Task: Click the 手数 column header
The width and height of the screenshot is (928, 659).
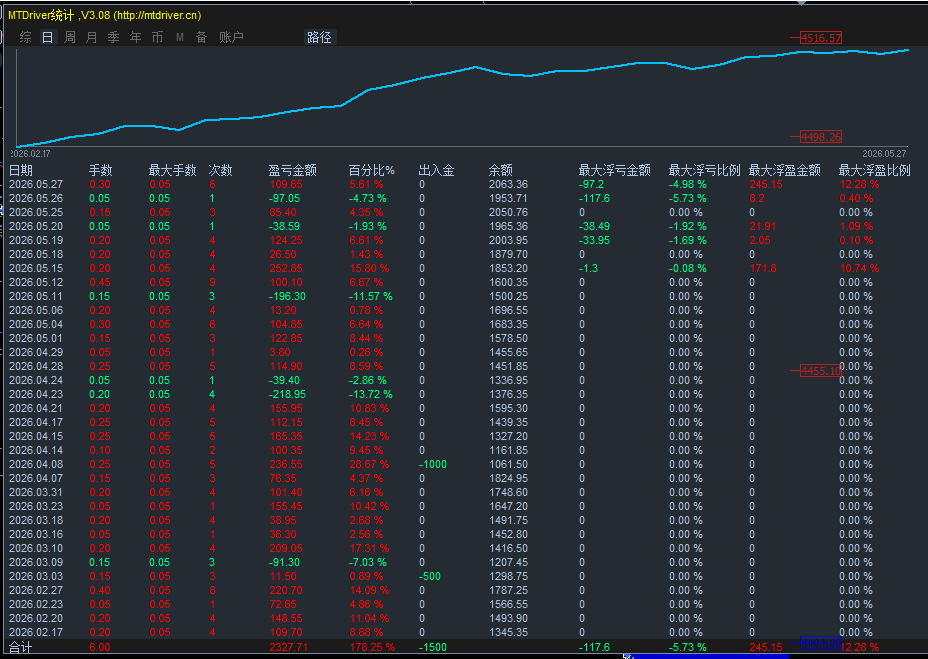Action: (101, 171)
